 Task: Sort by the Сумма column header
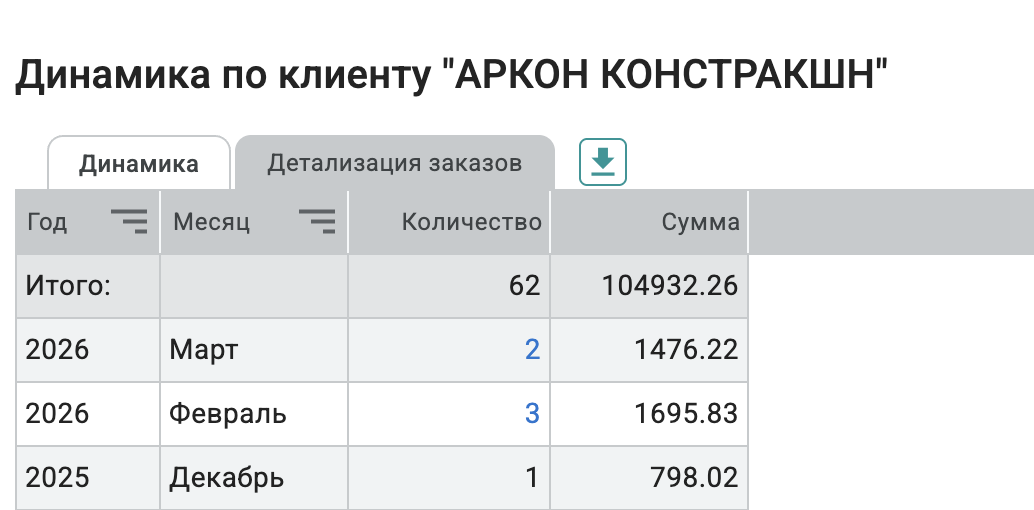click(x=700, y=222)
